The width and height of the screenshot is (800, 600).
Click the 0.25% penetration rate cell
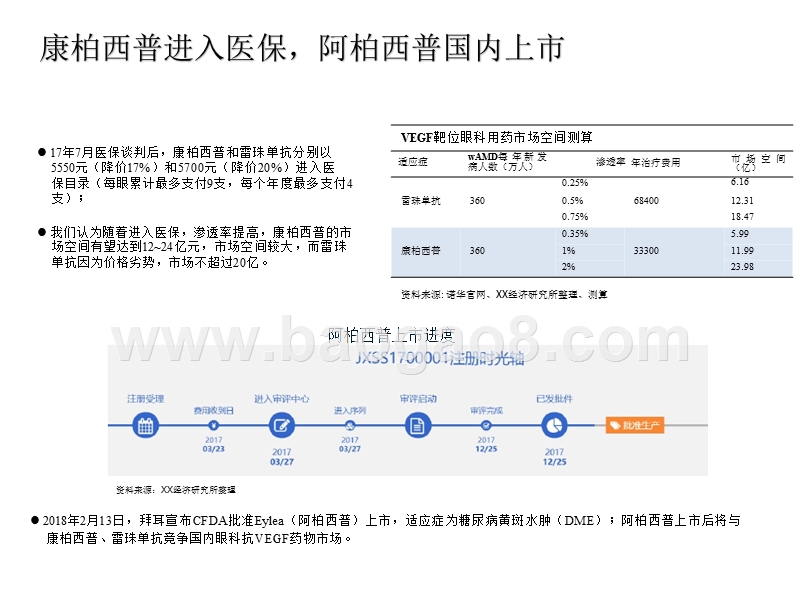tap(575, 183)
